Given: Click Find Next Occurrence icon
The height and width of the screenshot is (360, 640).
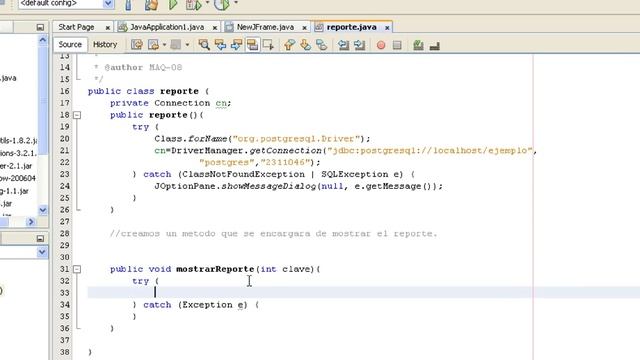Looking at the screenshot, I should [236, 45].
